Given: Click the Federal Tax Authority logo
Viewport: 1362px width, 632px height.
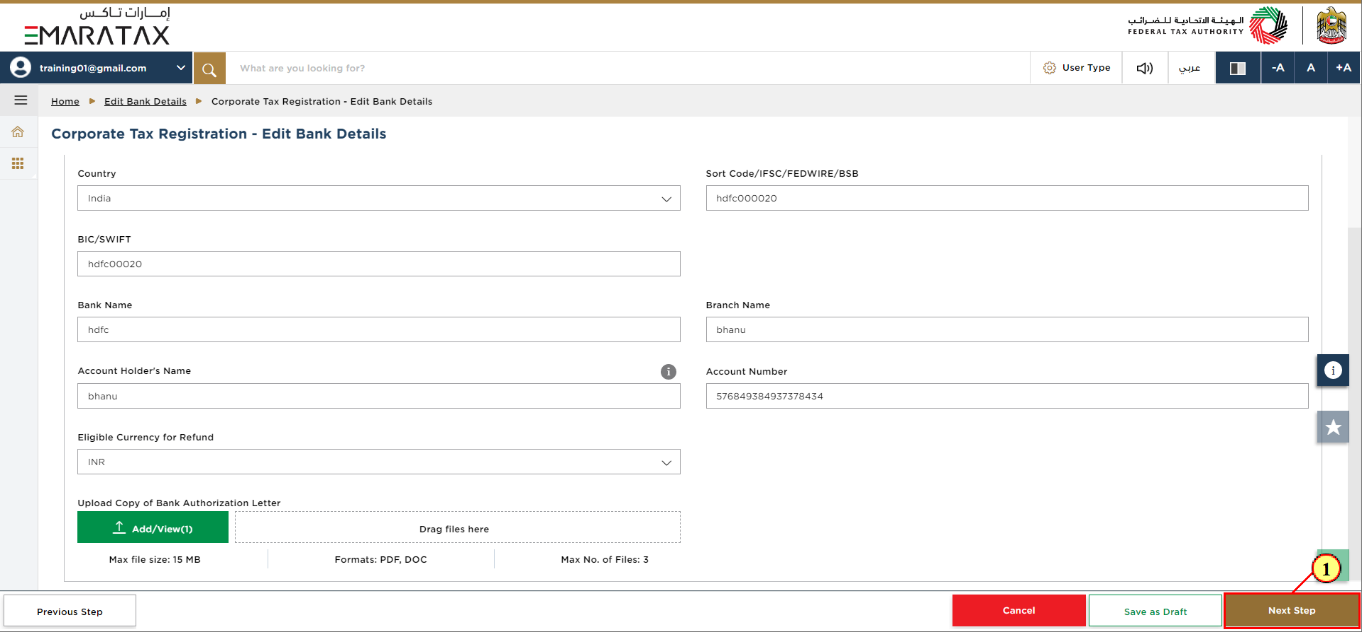Looking at the screenshot, I should pyautogui.click(x=1208, y=25).
